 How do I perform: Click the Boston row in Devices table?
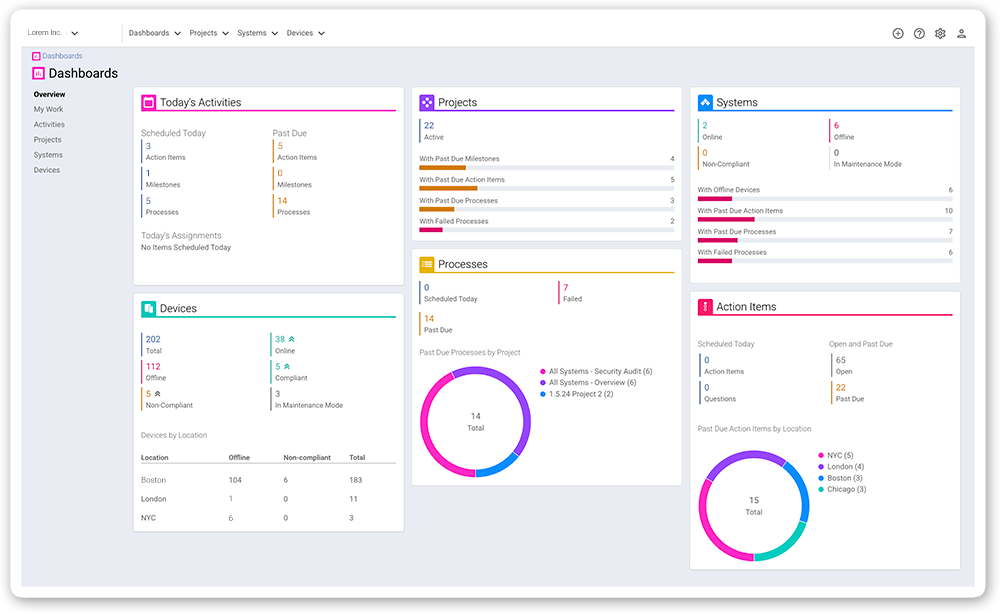[x=154, y=480]
